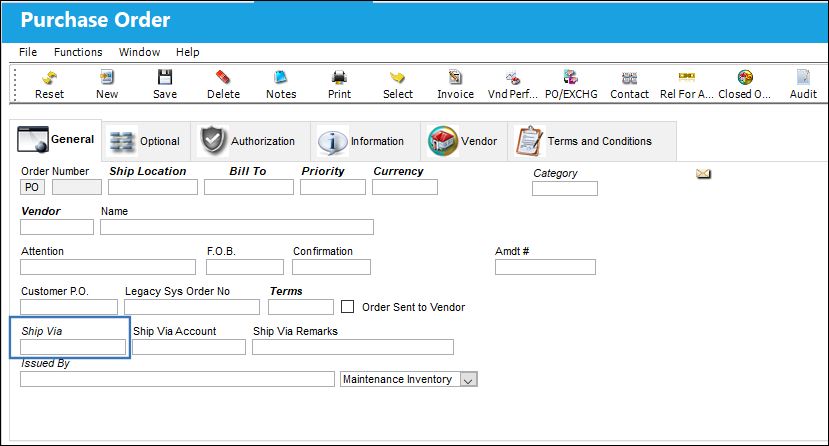Click the bold Terms label

click(x=286, y=291)
